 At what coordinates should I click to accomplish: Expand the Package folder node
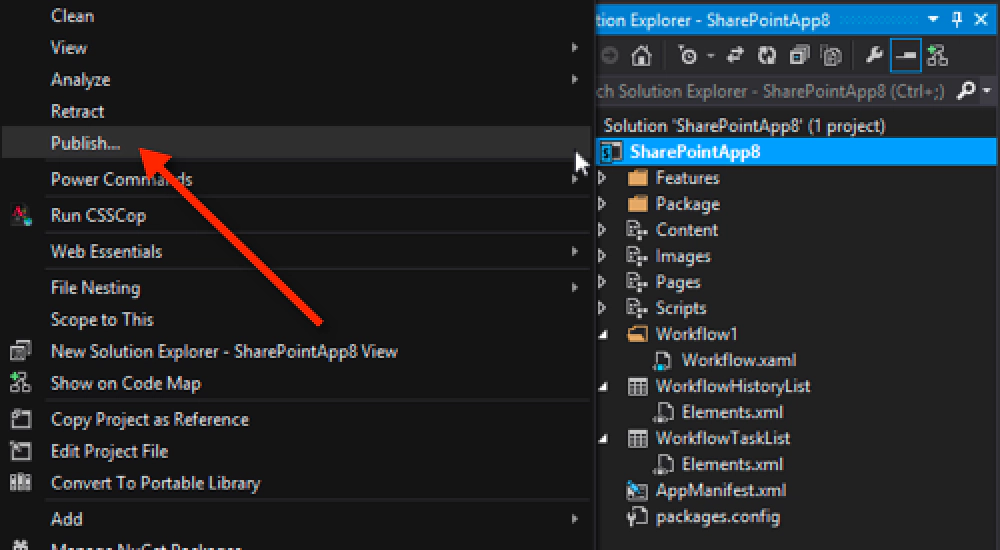click(x=602, y=204)
